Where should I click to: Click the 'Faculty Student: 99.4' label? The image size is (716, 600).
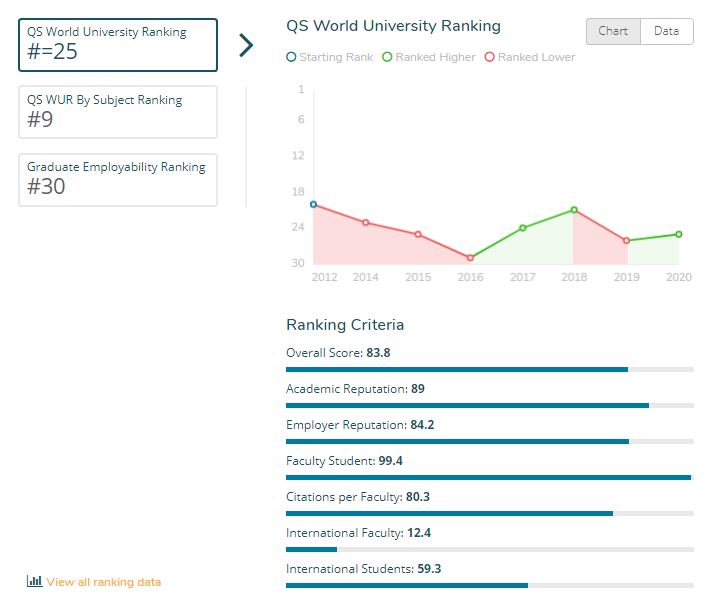(344, 461)
